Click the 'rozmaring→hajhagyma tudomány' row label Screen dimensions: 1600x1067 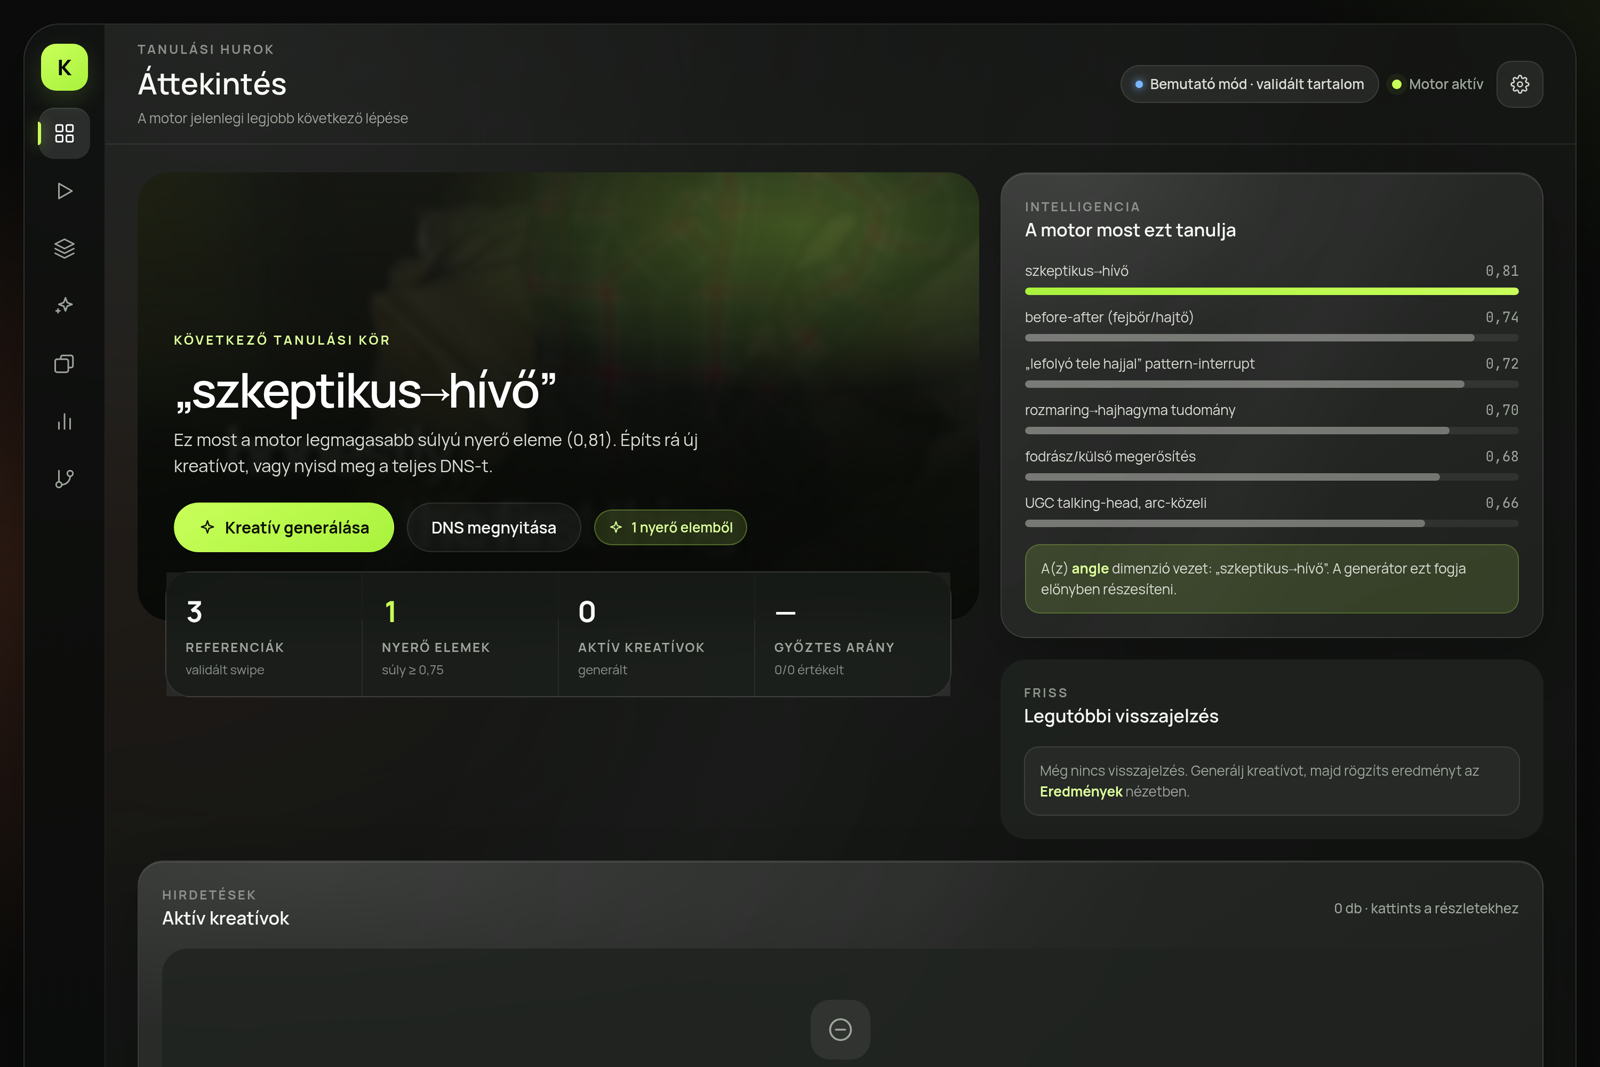1130,410
